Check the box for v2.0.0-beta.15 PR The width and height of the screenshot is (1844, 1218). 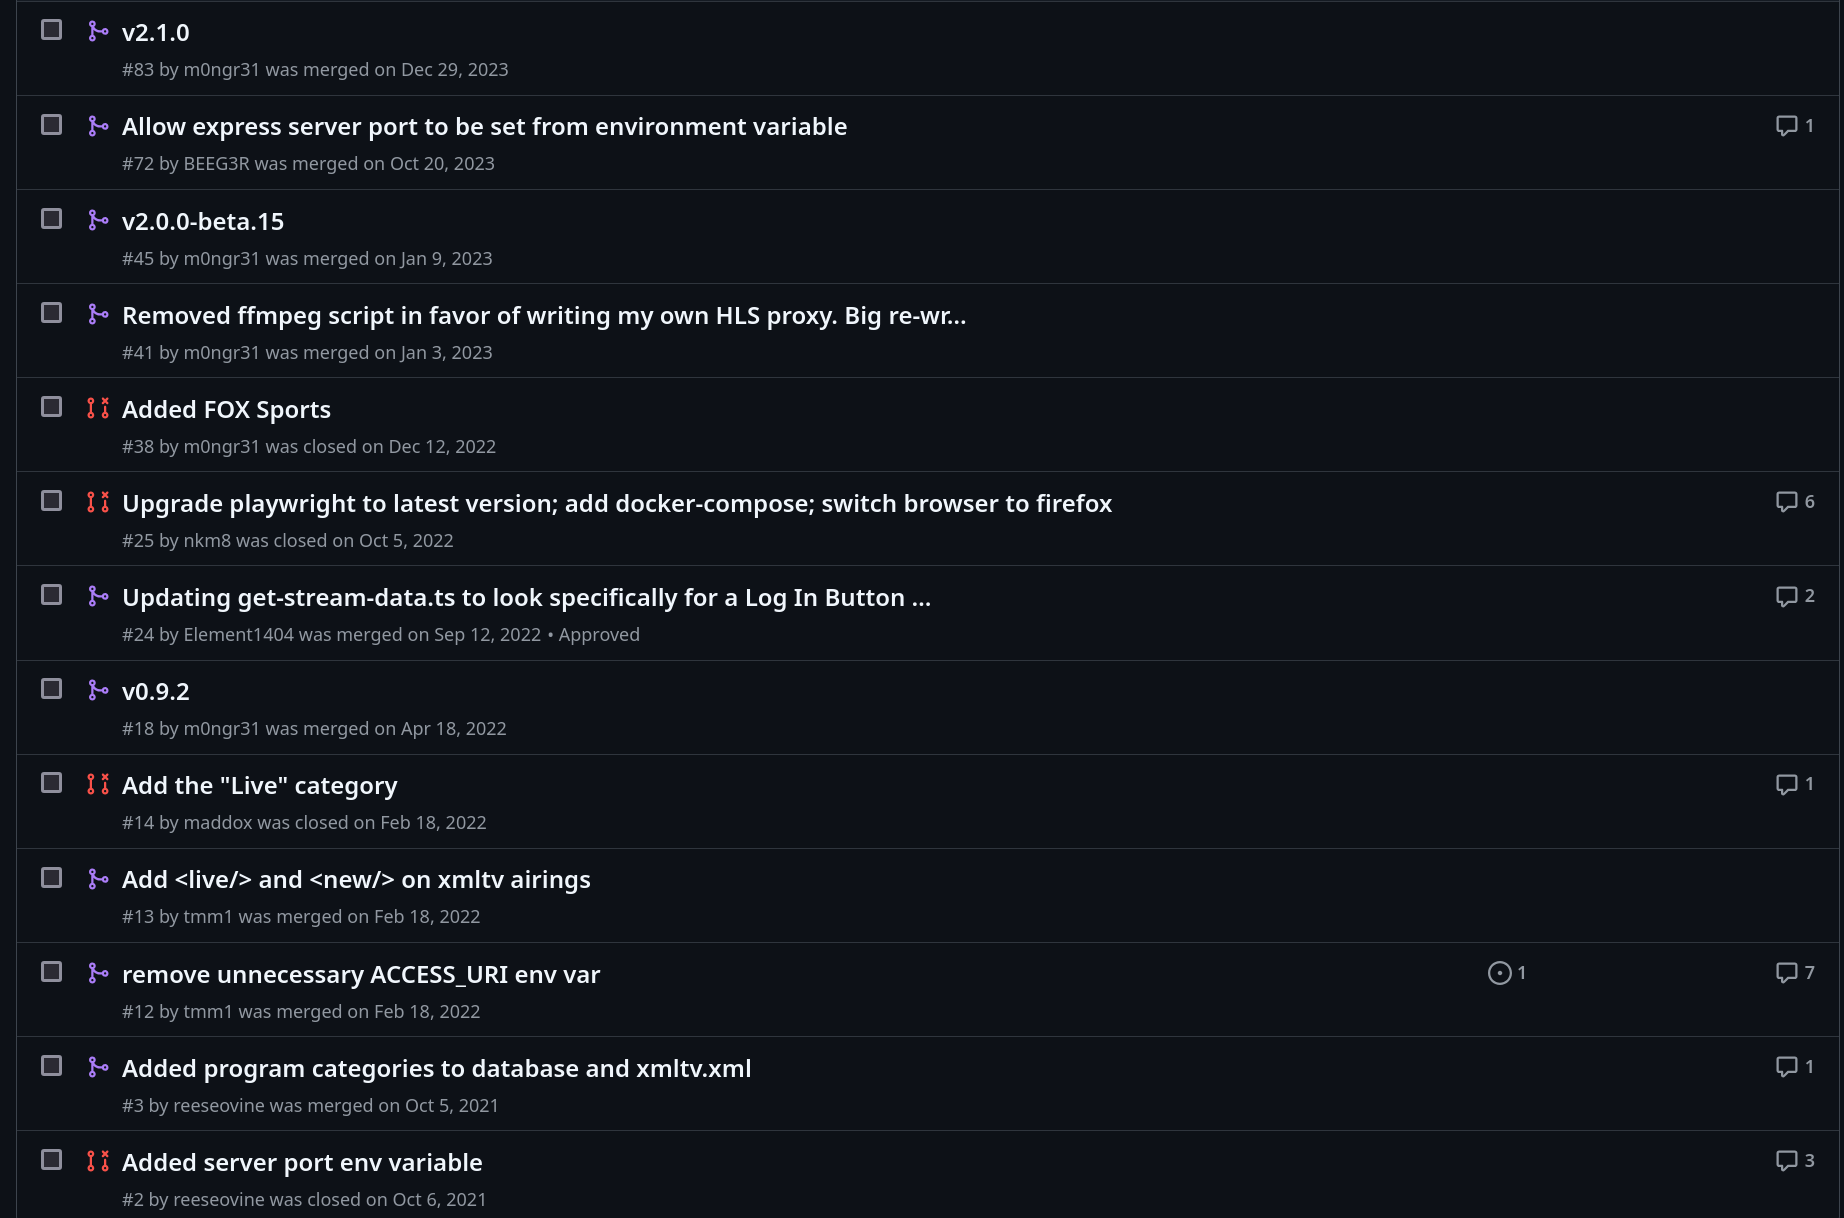click(x=51, y=219)
